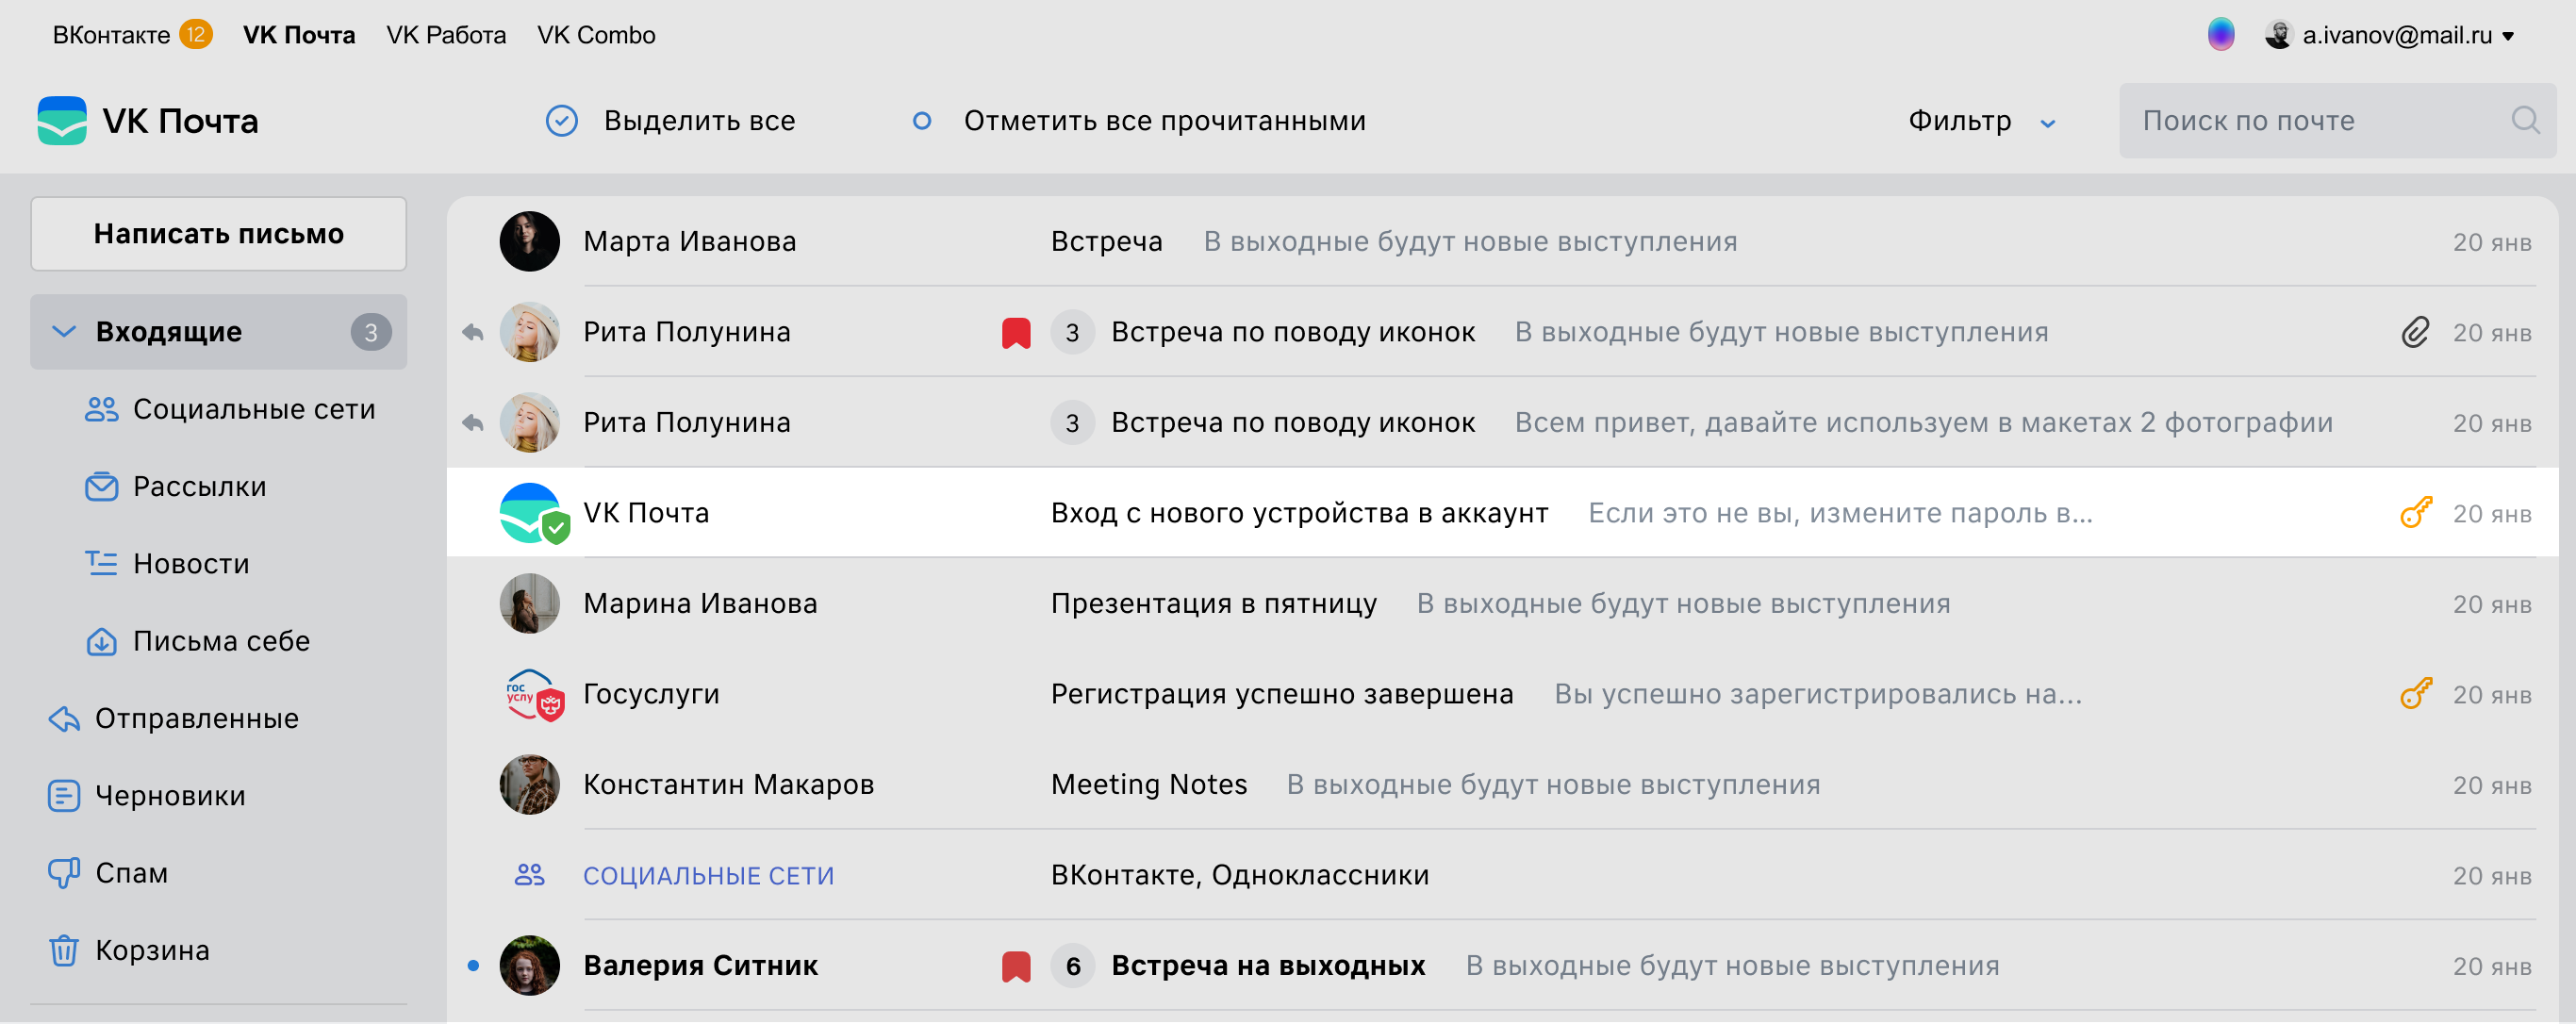
Task: Click the Отметить все прочитанными circle indicator
Action: pyautogui.click(x=922, y=121)
